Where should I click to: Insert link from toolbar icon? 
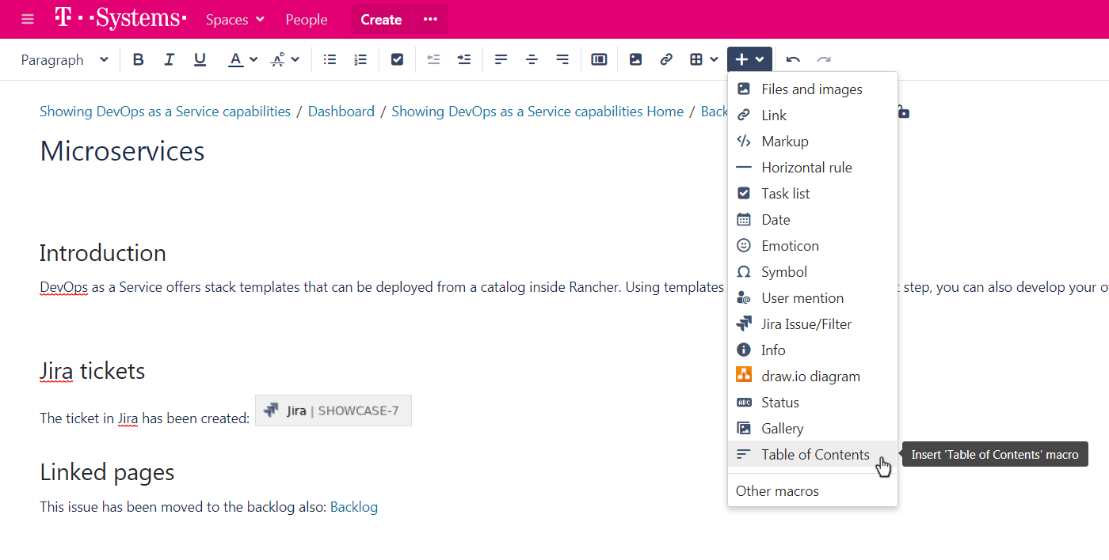pyautogui.click(x=666, y=60)
